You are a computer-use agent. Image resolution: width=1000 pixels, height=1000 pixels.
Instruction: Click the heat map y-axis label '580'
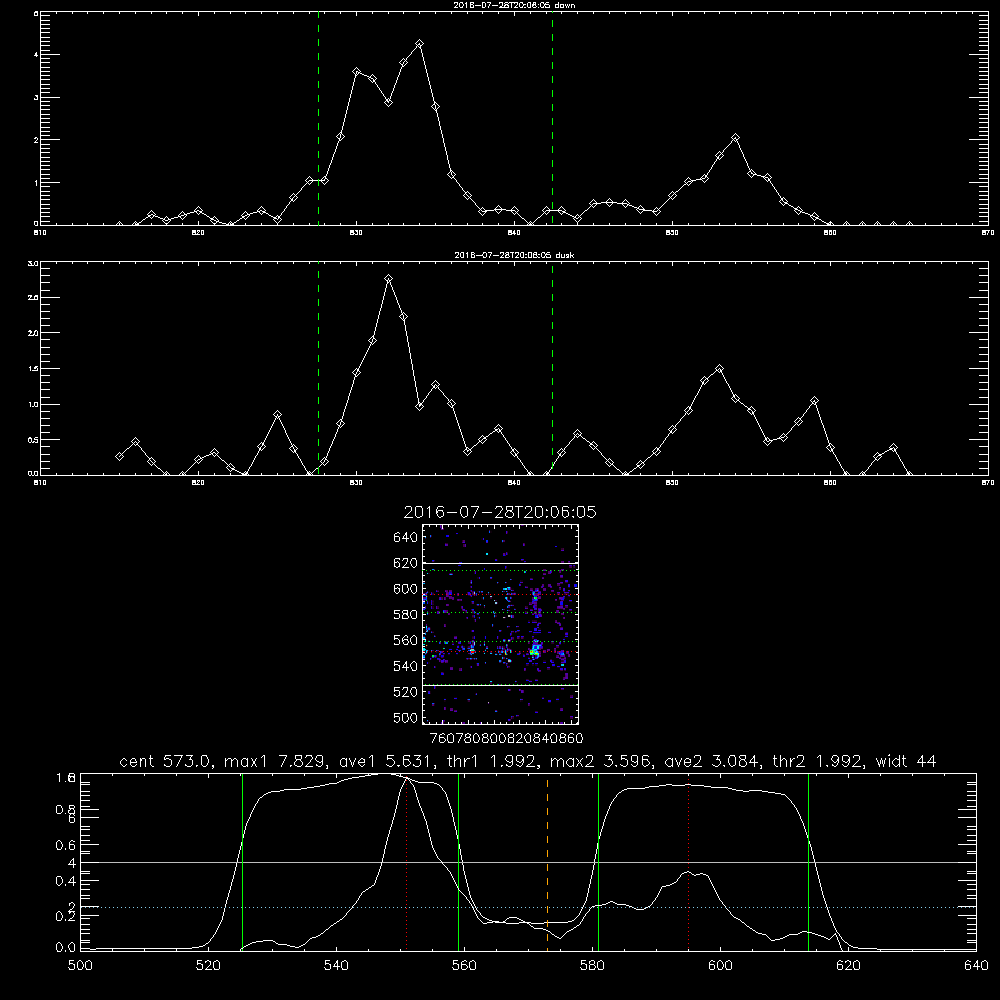click(406, 615)
